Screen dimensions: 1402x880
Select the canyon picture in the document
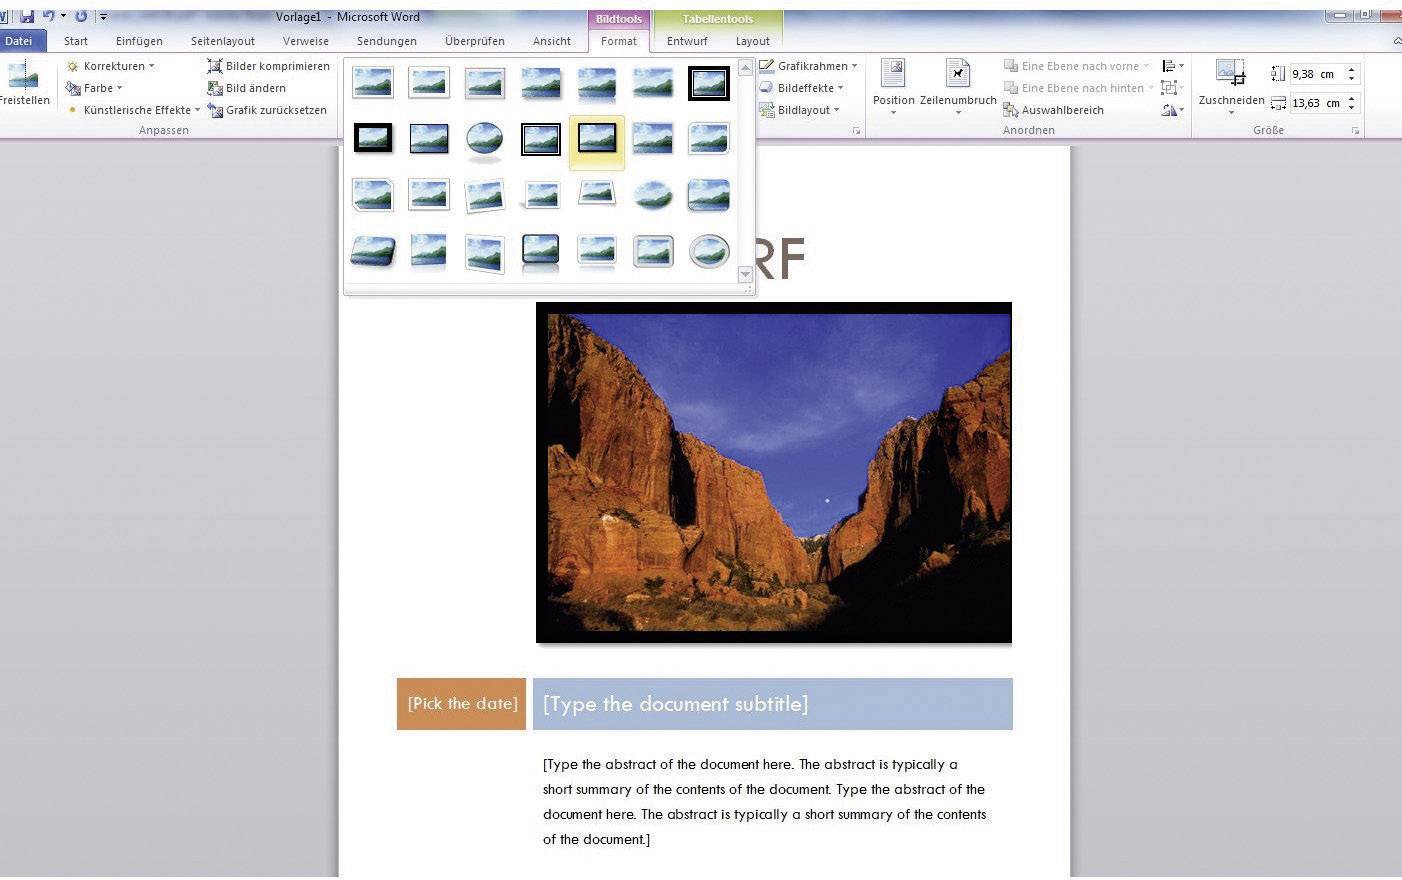tap(774, 472)
